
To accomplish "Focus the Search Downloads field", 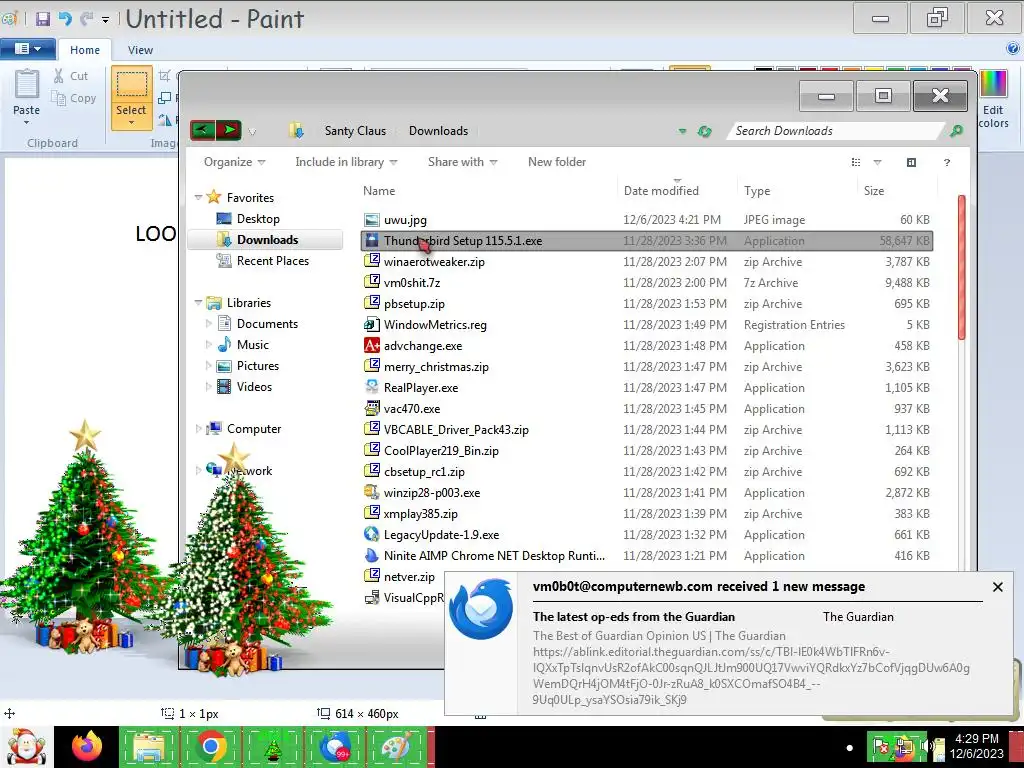I will click(836, 131).
